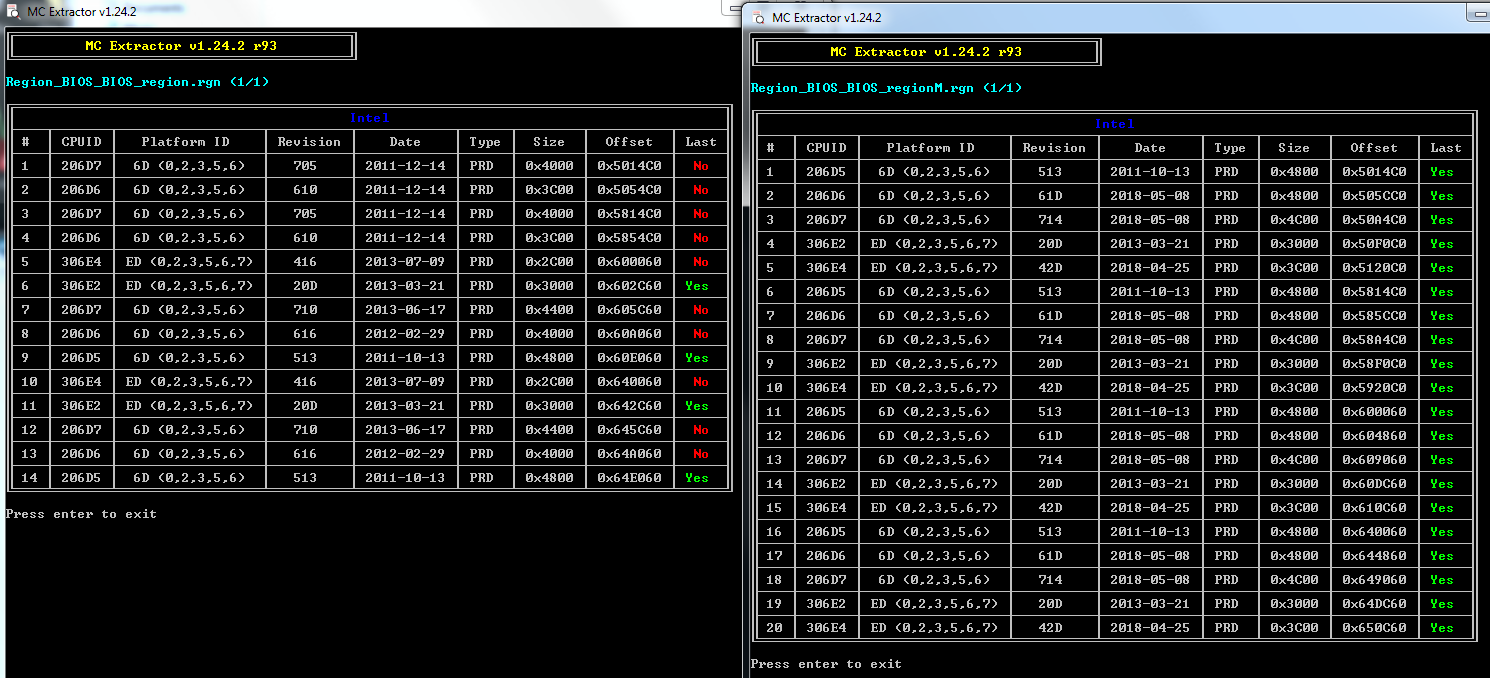Click the CPUID column header in left window
Image resolution: width=1490 pixels, height=678 pixels.
click(x=82, y=142)
